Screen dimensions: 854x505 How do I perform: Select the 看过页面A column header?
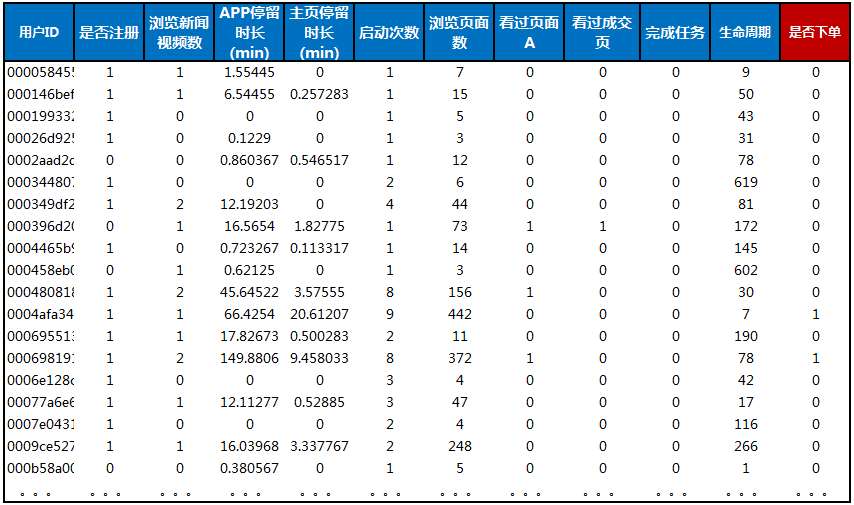point(529,32)
